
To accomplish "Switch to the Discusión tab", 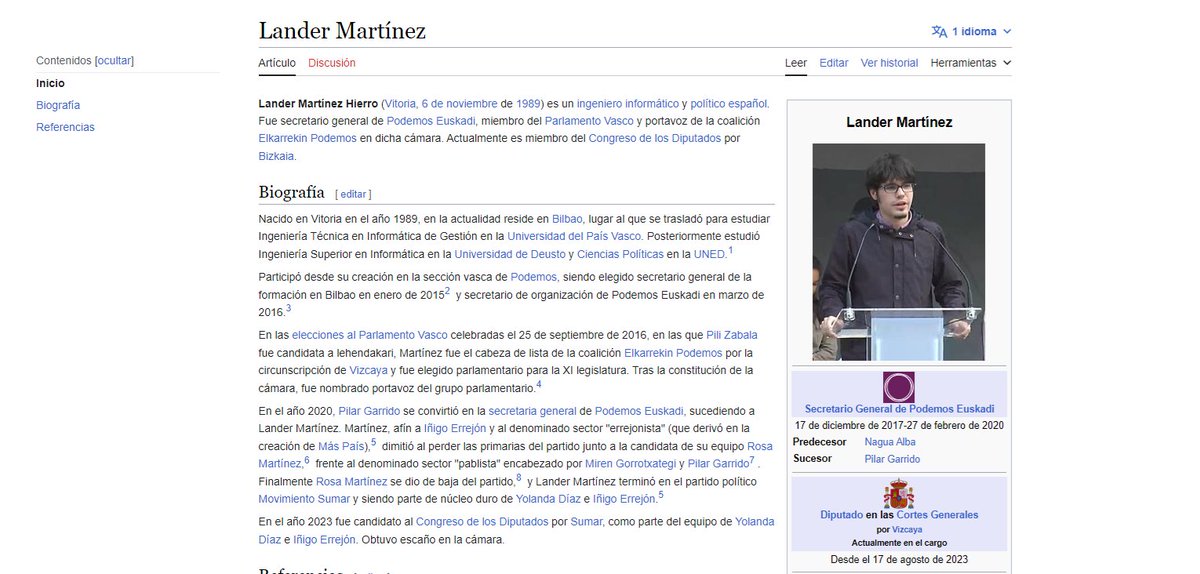I will (332, 63).
